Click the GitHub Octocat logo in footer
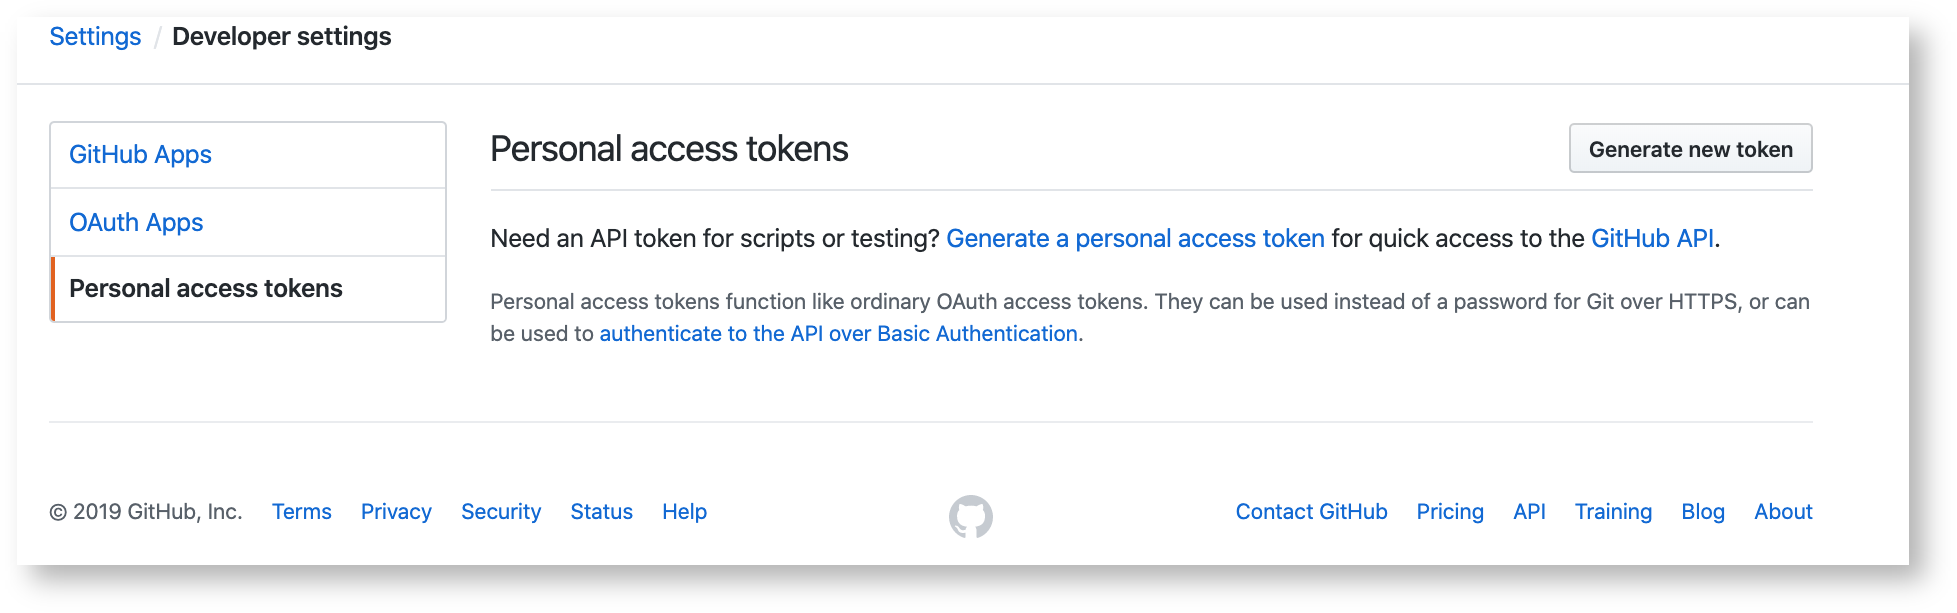 (970, 516)
